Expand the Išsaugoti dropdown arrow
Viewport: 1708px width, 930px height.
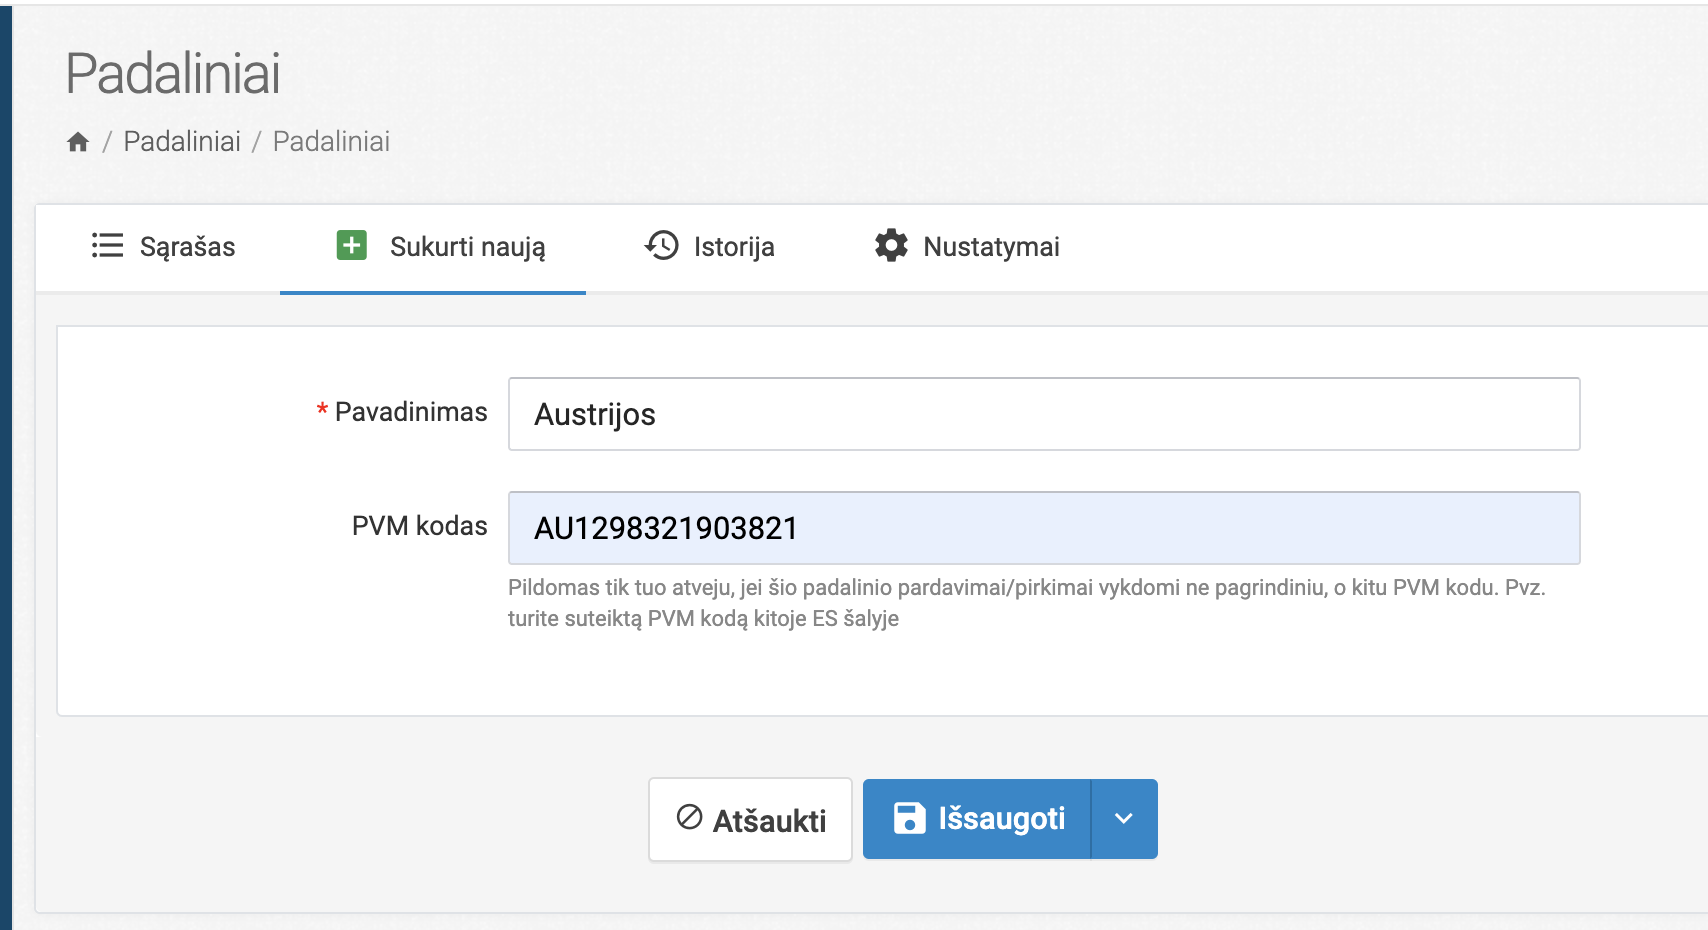coord(1124,819)
